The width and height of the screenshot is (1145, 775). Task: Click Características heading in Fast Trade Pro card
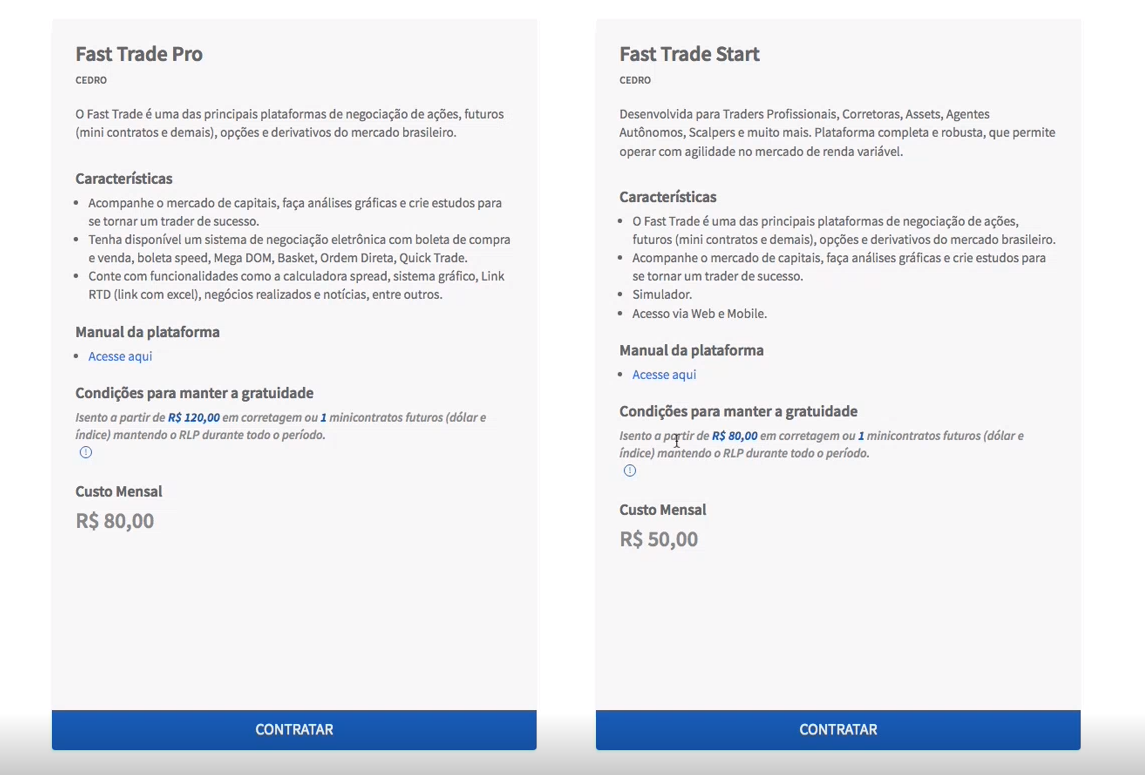click(124, 179)
